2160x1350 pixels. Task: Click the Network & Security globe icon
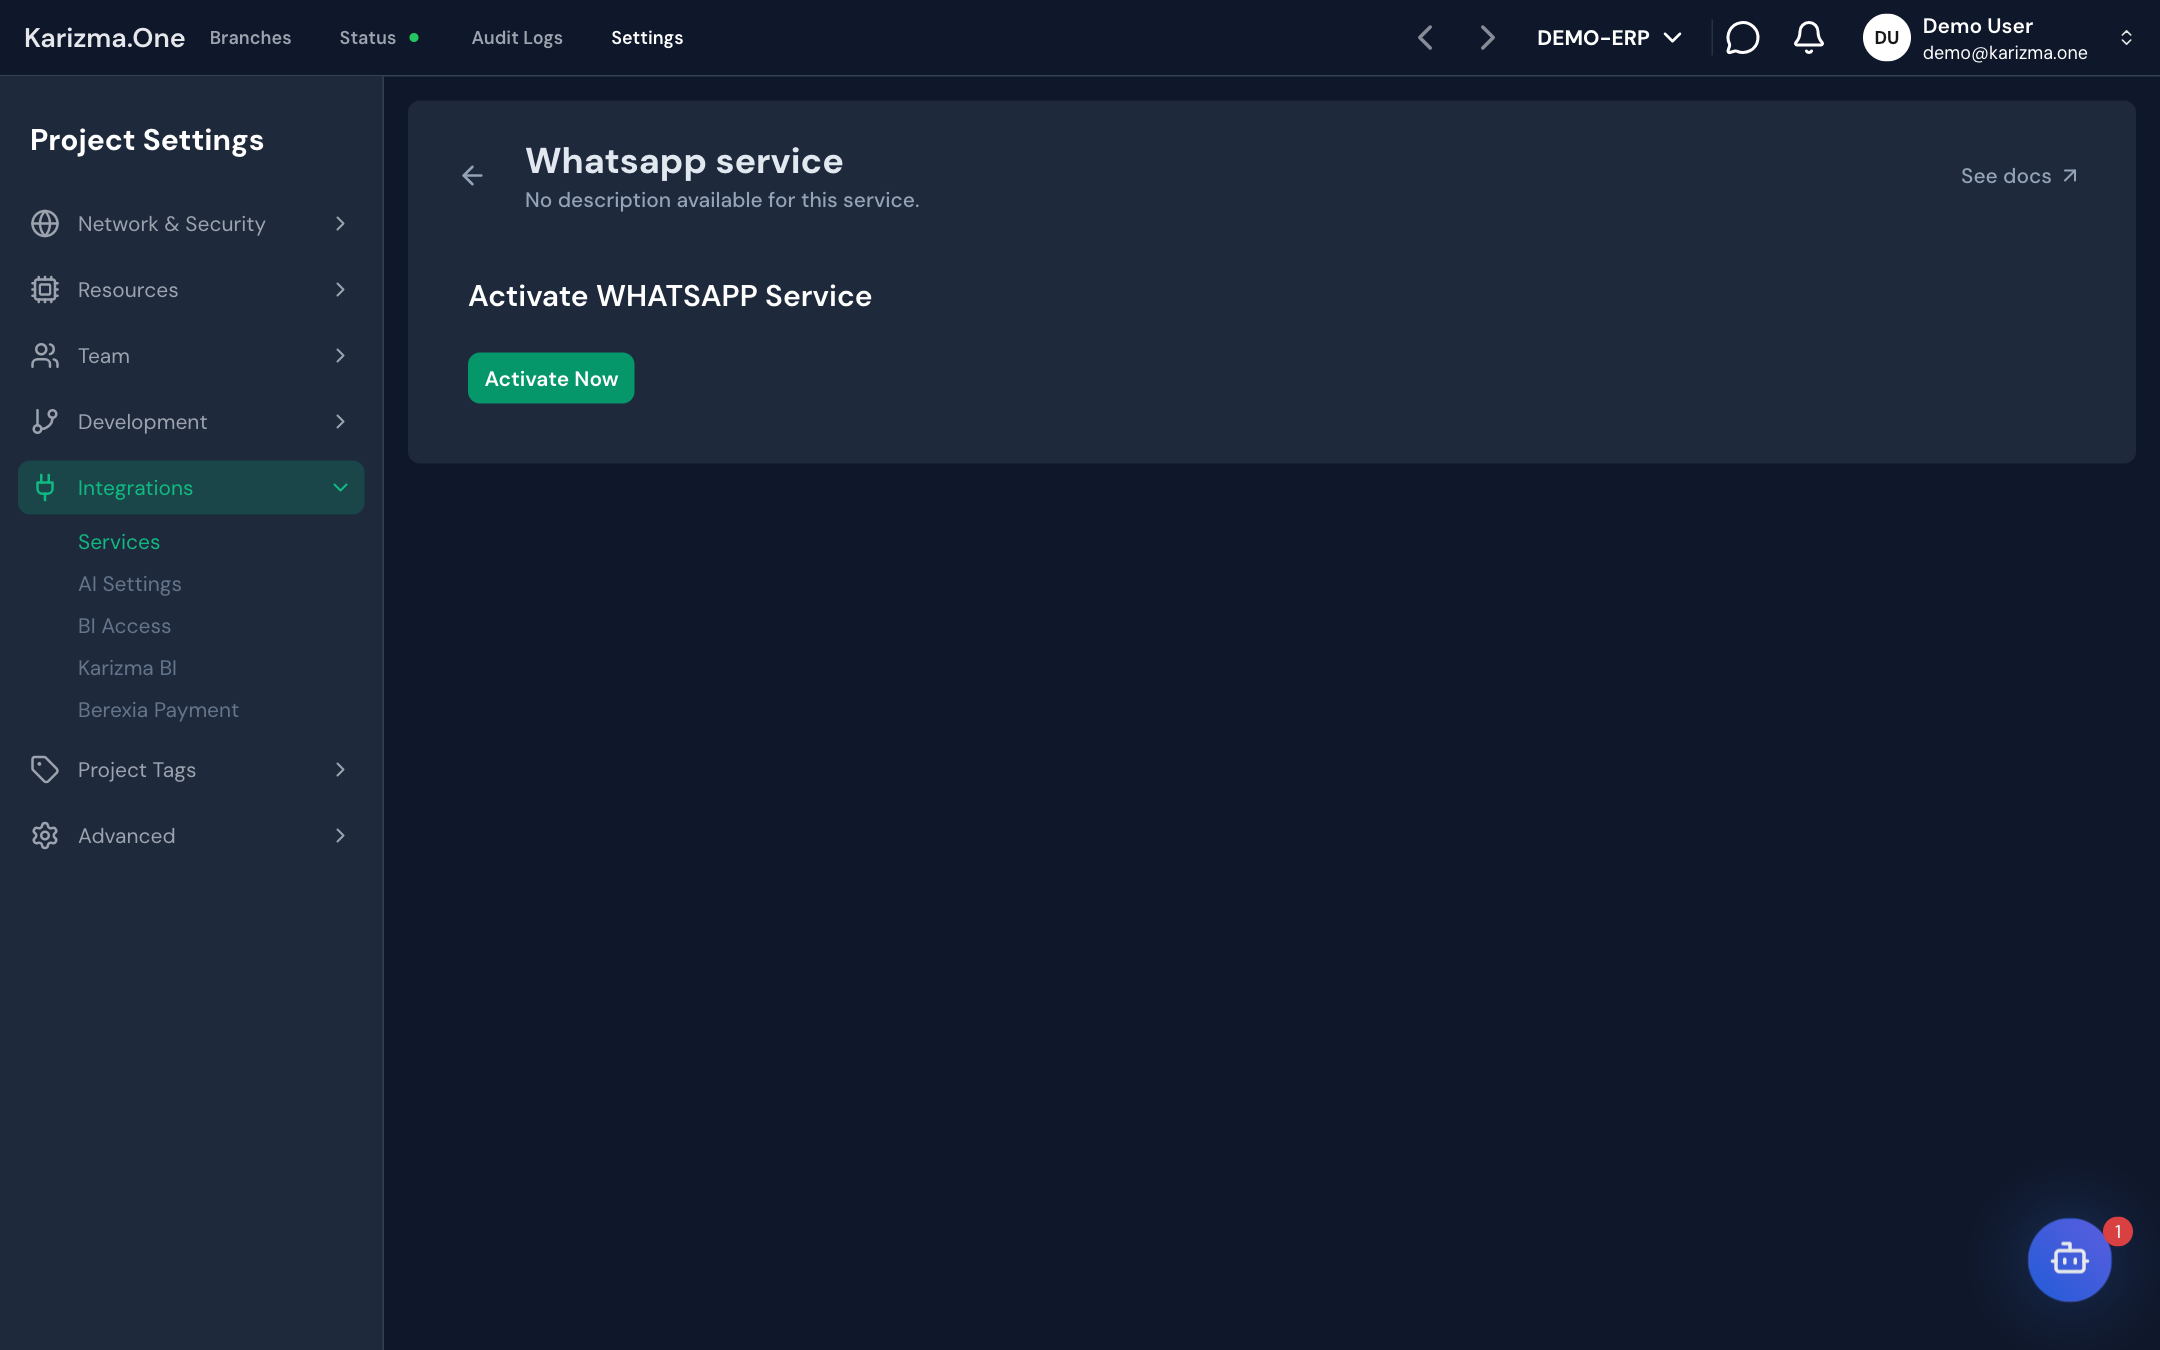[45, 224]
